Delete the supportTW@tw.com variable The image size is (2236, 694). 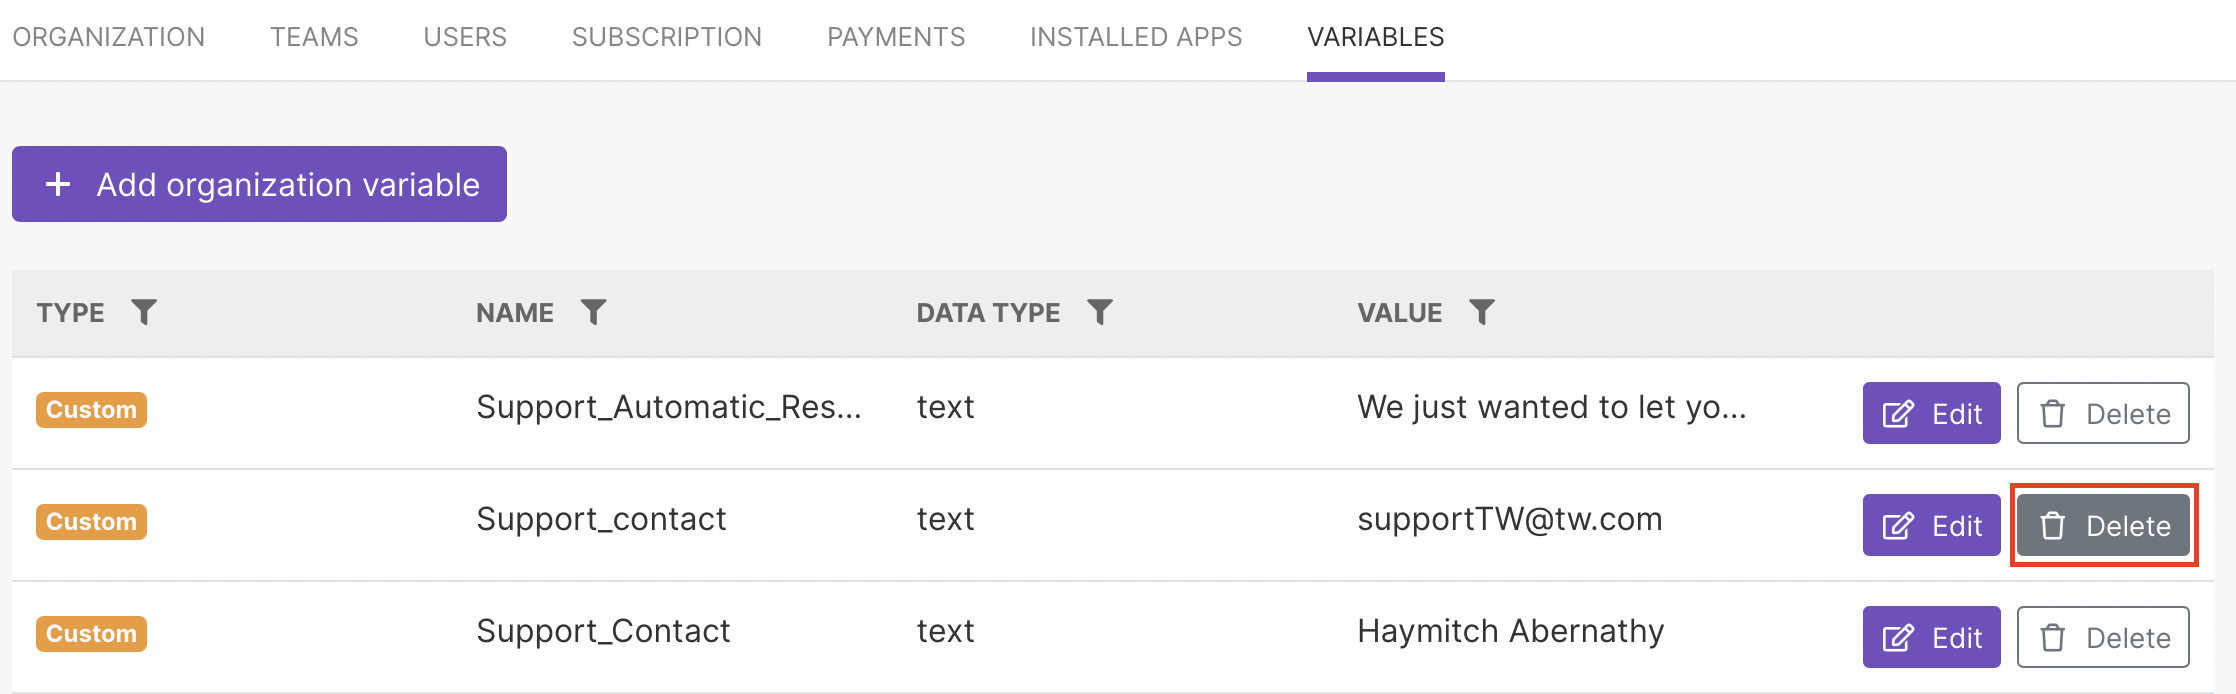tap(2103, 525)
